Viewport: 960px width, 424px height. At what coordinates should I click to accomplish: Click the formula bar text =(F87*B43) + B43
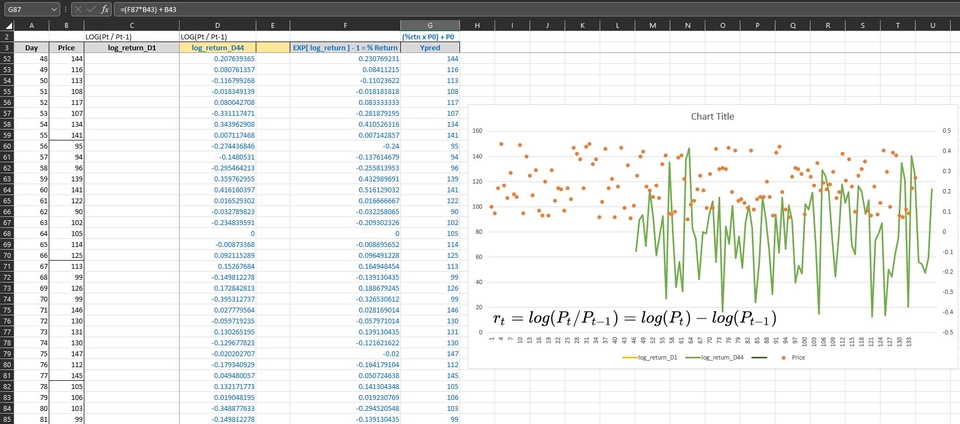(149, 9)
